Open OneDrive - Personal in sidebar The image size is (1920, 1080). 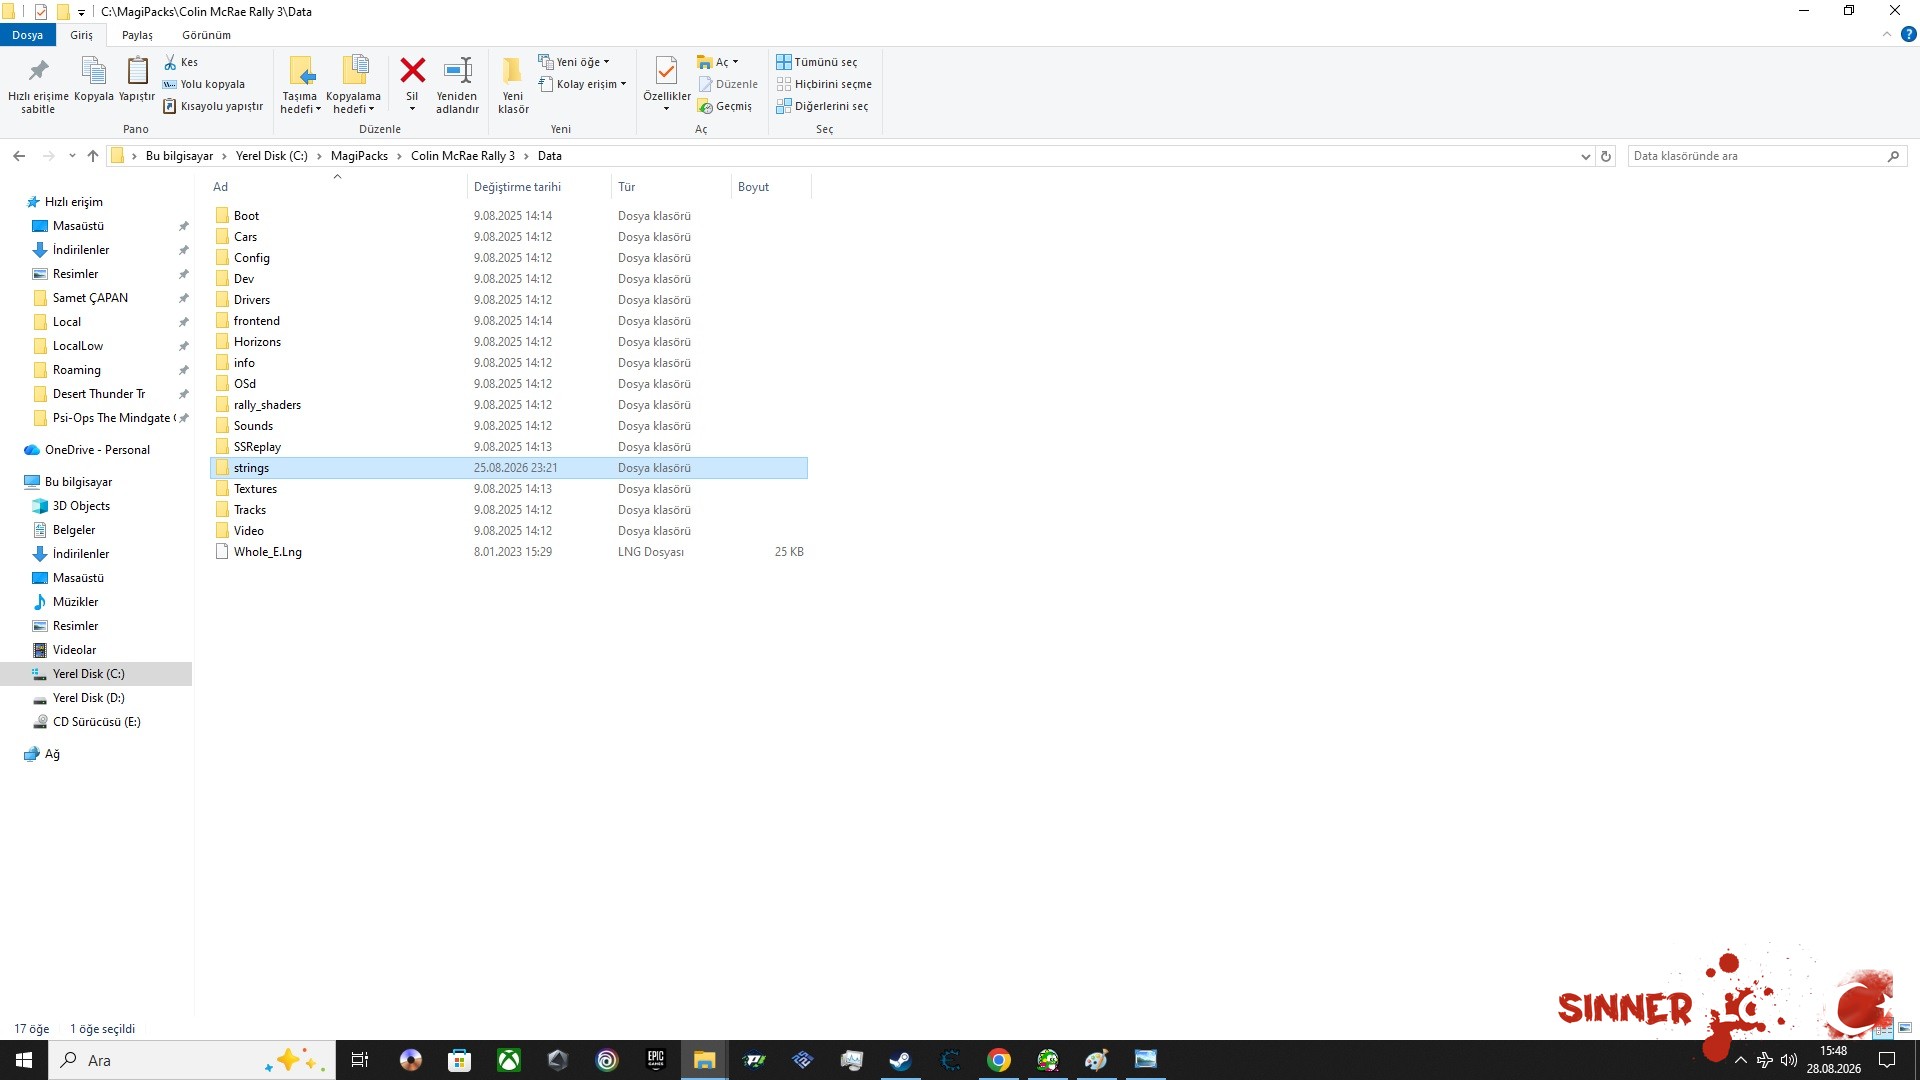(96, 450)
